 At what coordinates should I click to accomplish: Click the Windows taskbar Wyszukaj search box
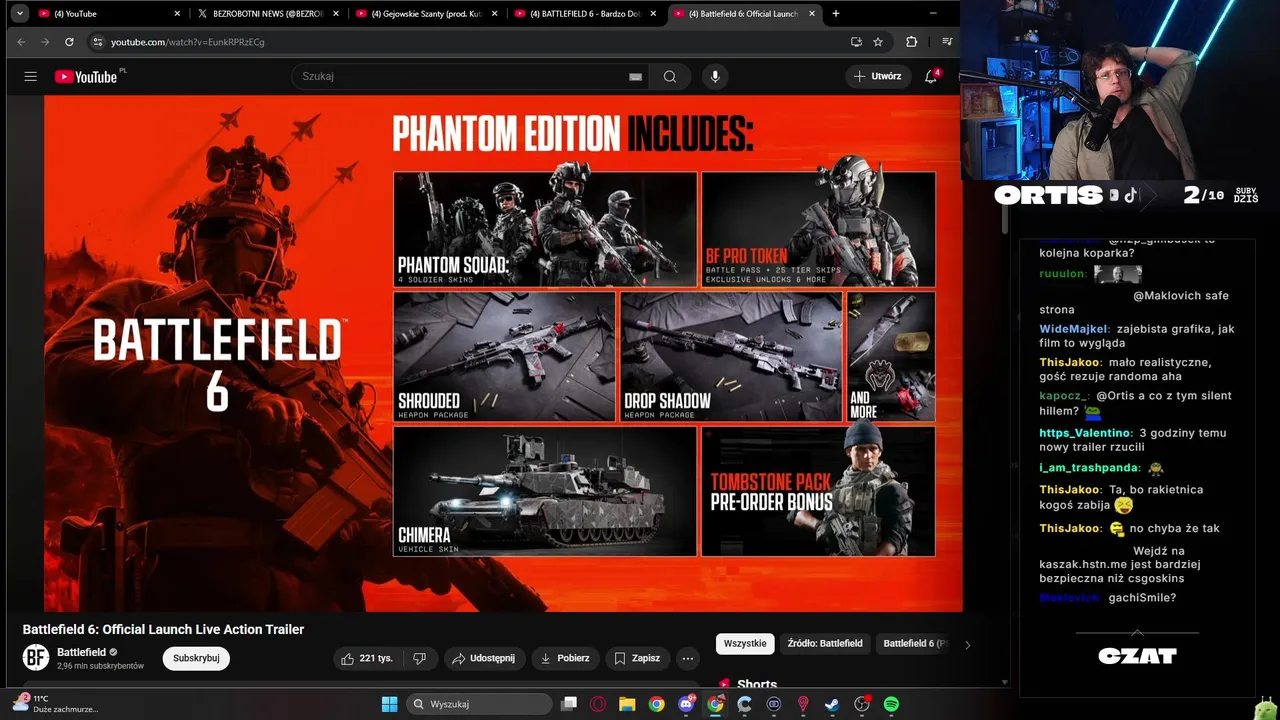click(x=480, y=704)
